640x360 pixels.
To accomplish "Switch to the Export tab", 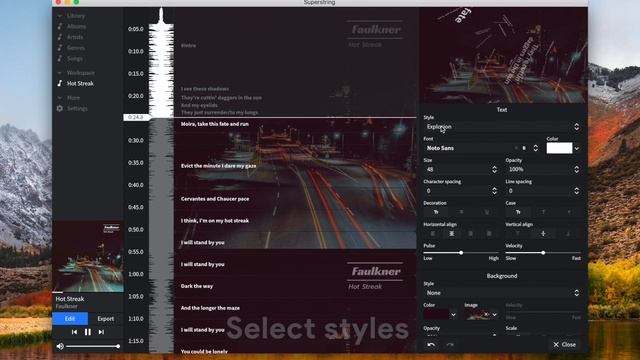I will (x=106, y=319).
